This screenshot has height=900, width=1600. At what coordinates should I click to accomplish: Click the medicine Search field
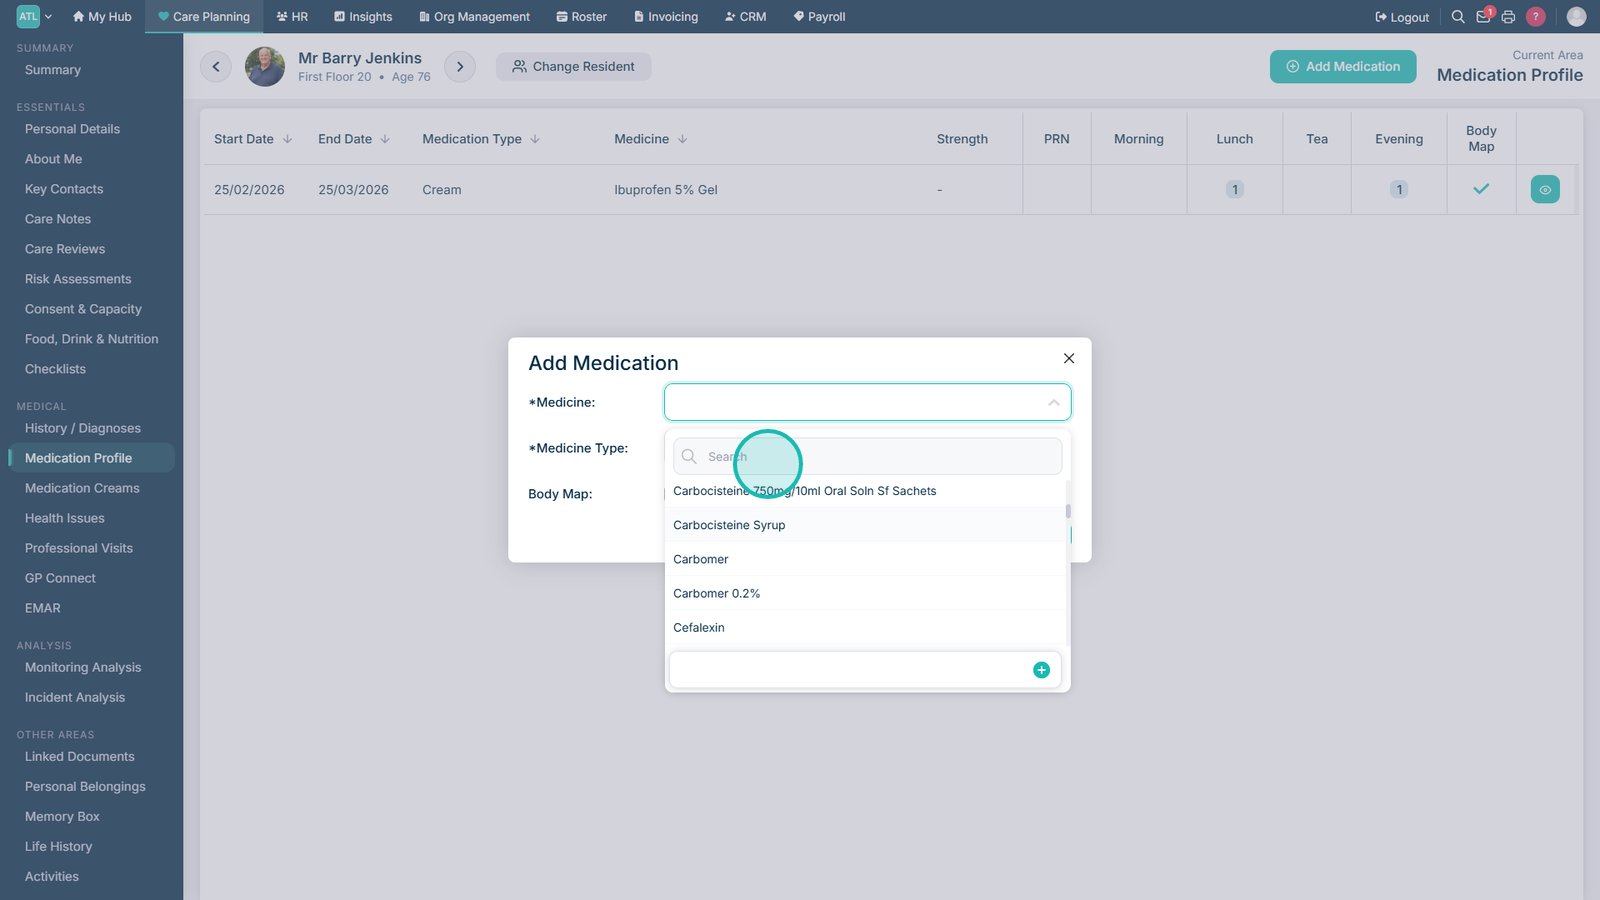pyautogui.click(x=868, y=456)
